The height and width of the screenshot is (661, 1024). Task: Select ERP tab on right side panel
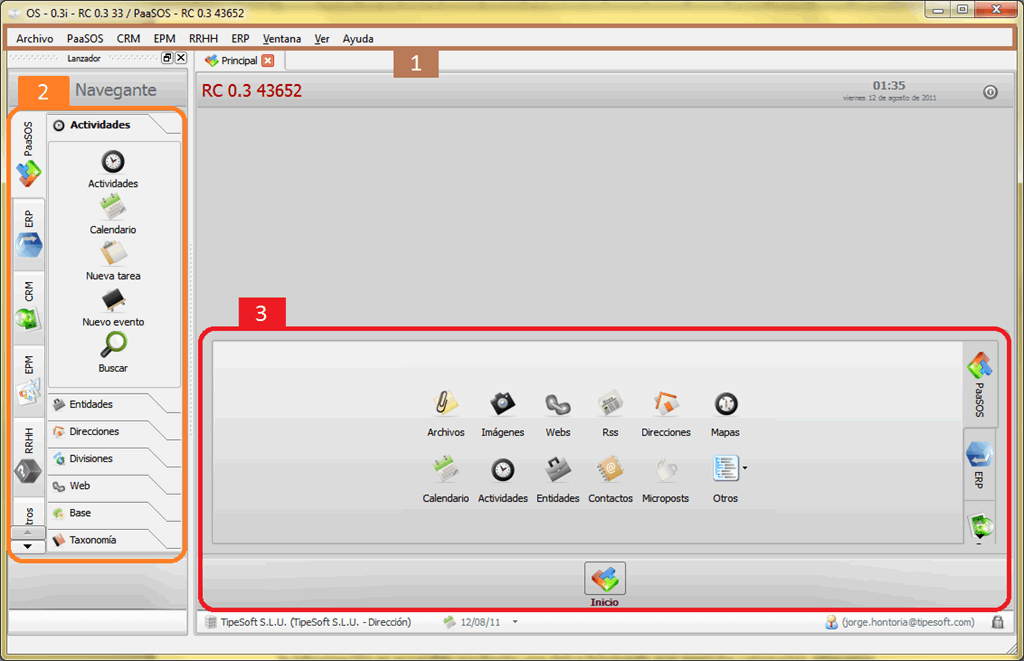tap(980, 465)
